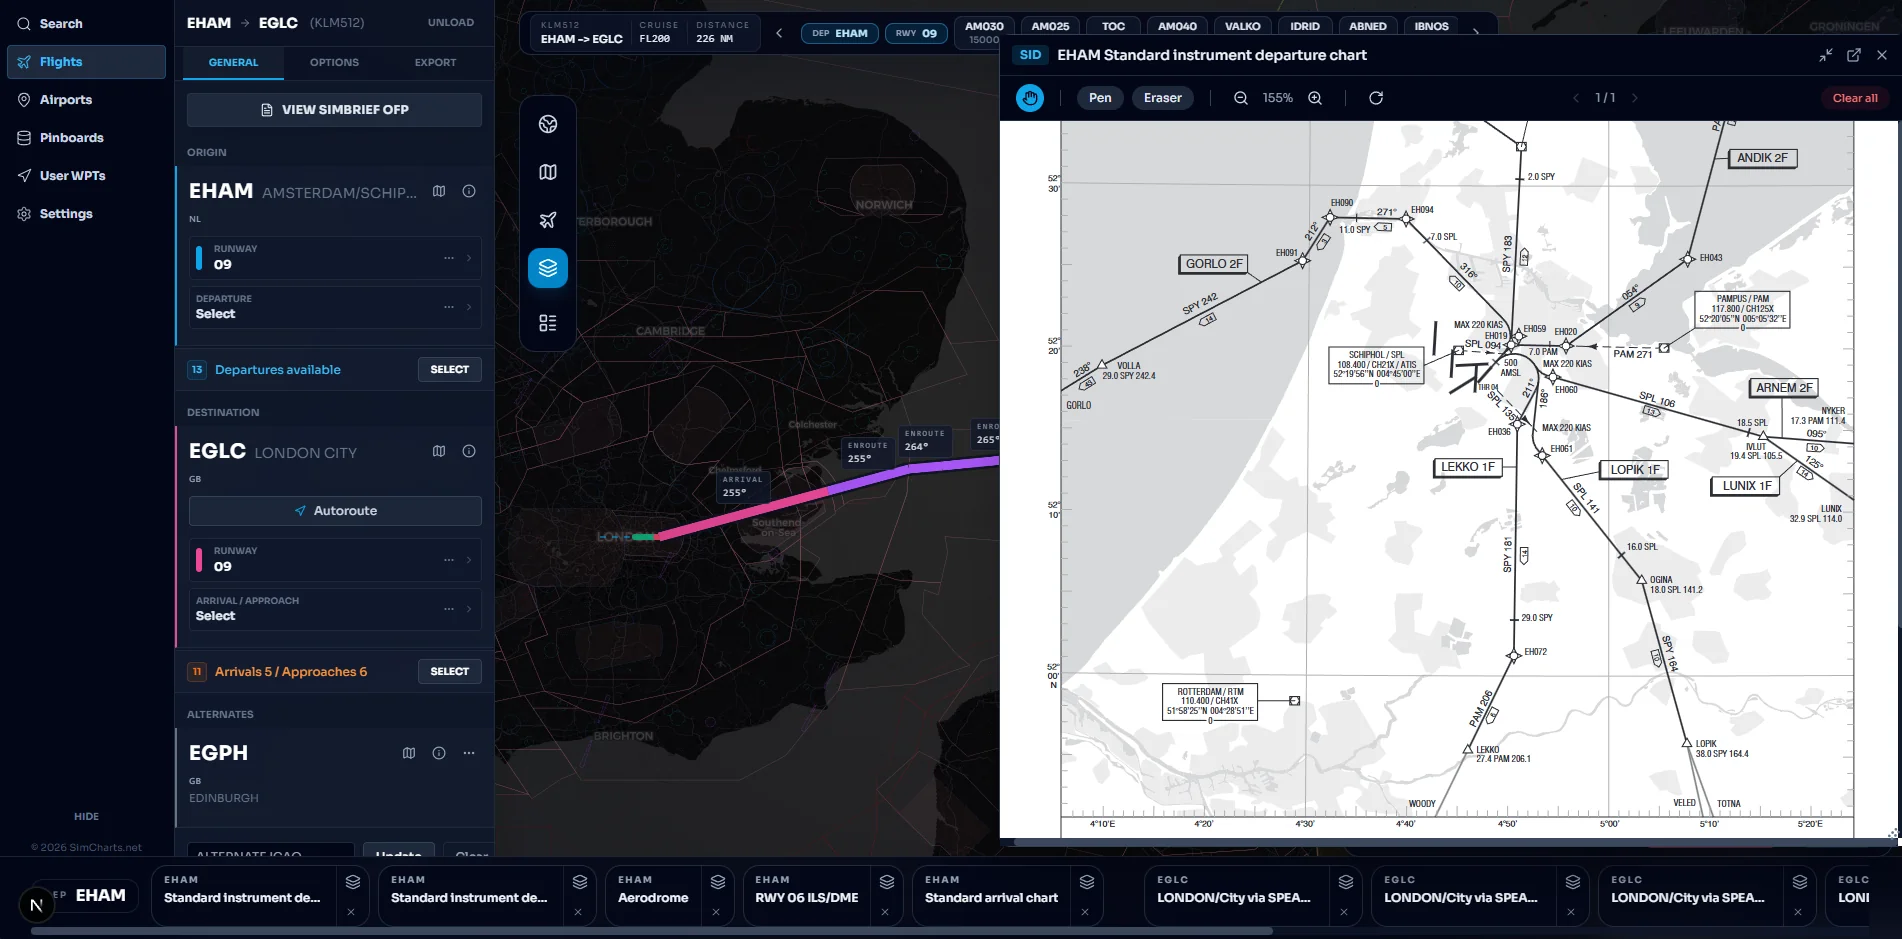This screenshot has height=939, width=1902.
Task: Show info for EHAM origin airport
Action: coord(469,191)
